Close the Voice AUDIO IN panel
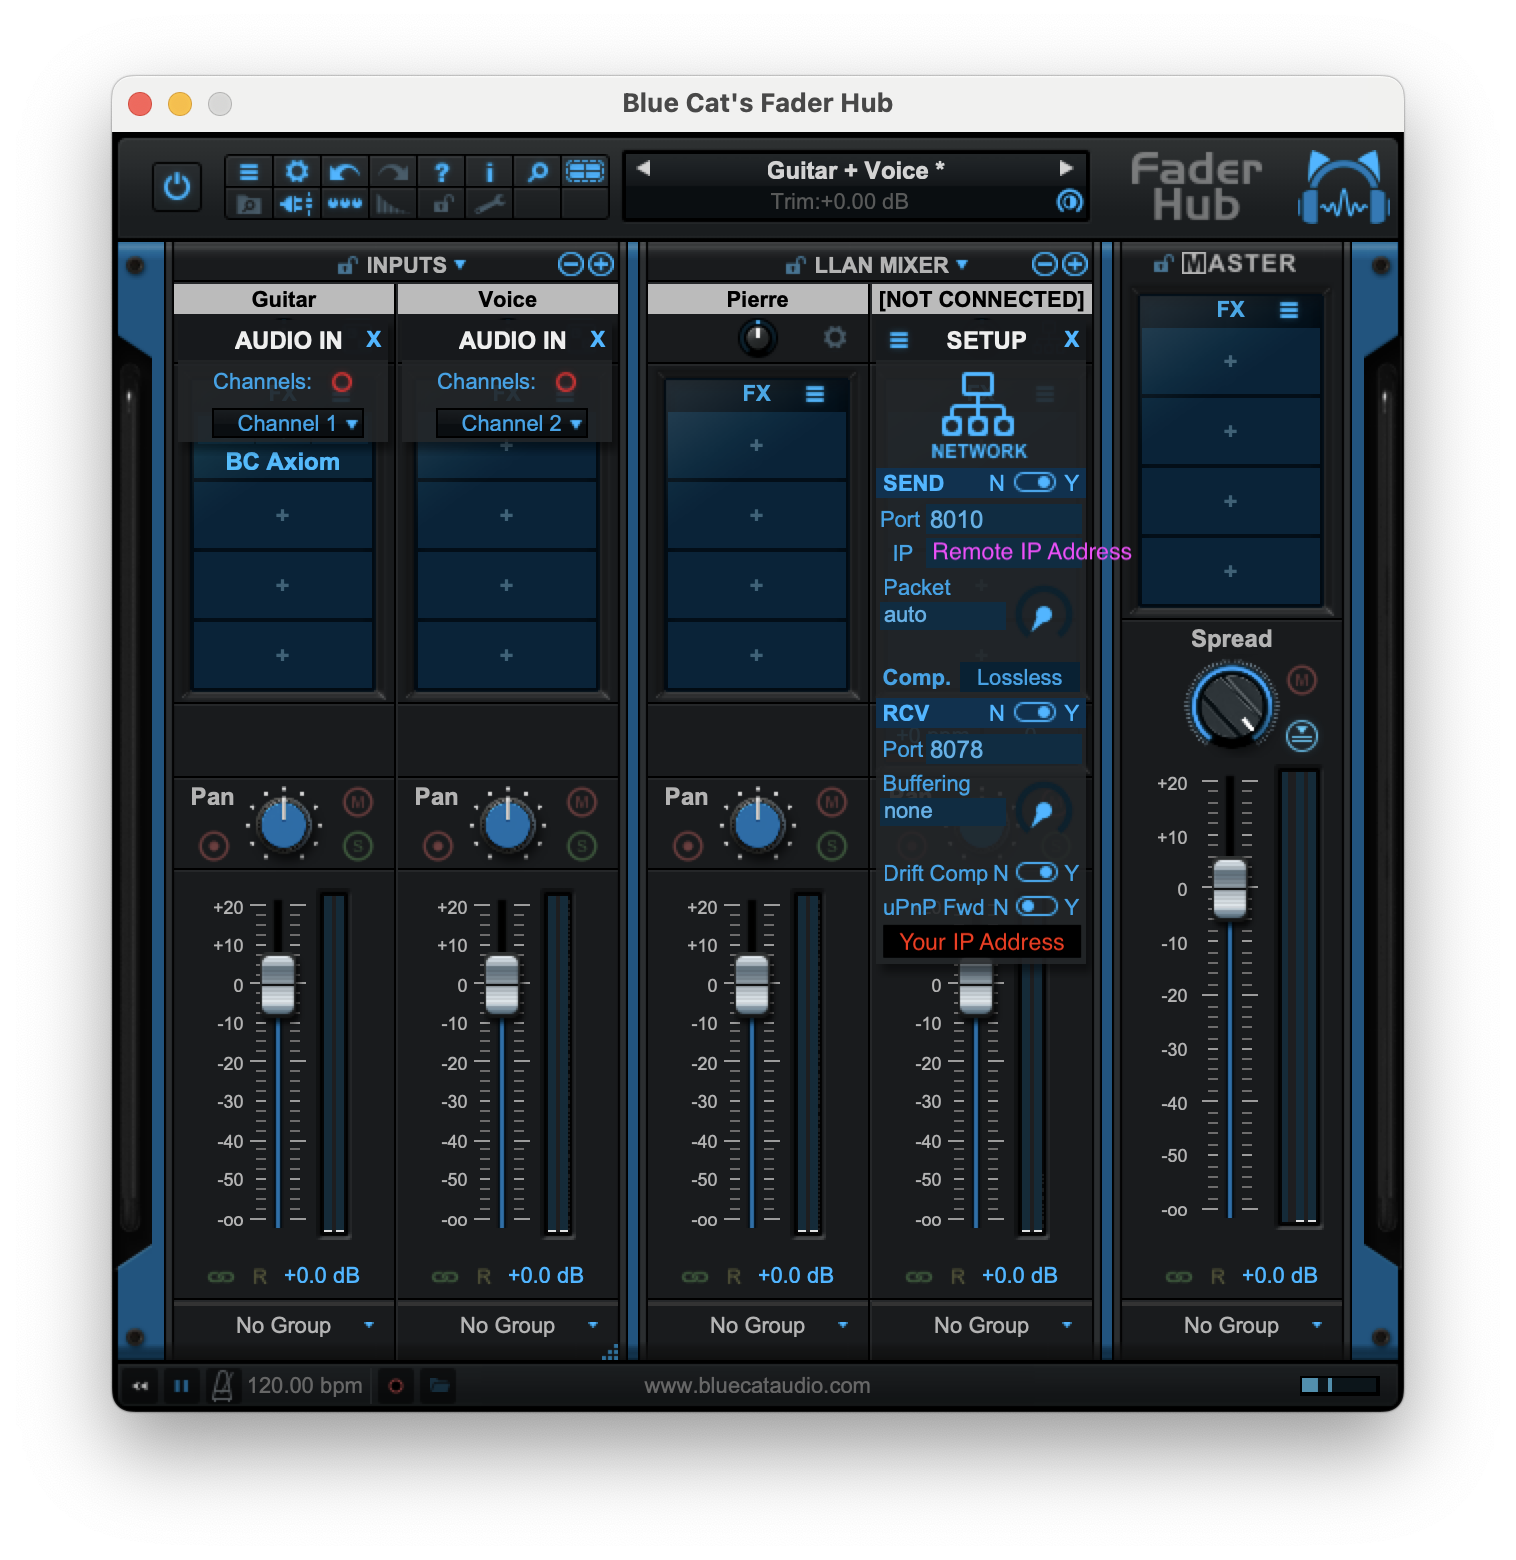 [598, 339]
